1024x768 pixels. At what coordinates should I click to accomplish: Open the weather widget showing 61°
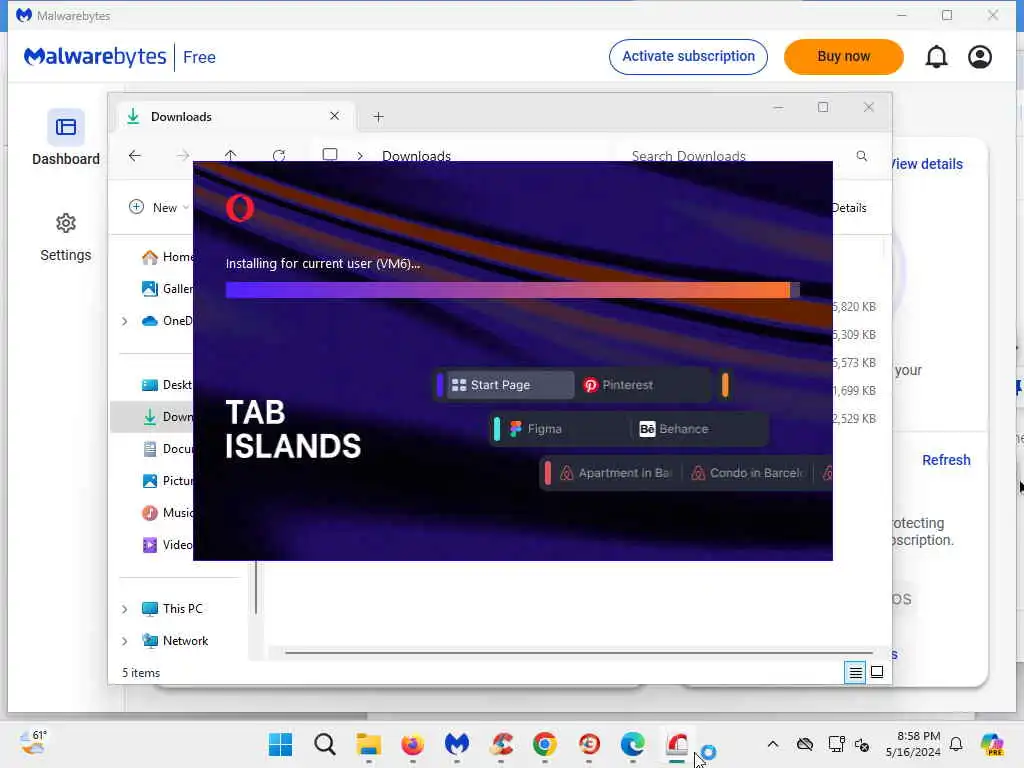[33, 743]
